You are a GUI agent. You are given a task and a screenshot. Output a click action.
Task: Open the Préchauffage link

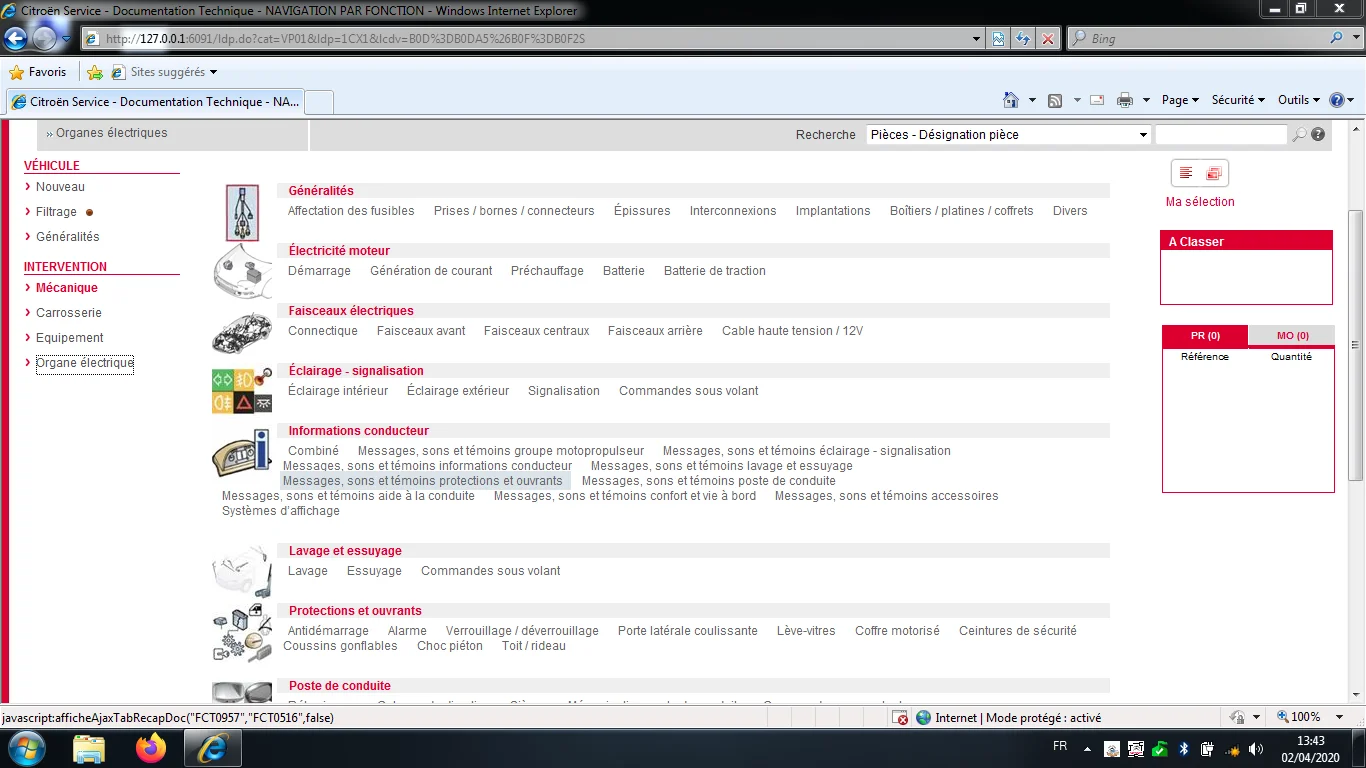(x=547, y=271)
